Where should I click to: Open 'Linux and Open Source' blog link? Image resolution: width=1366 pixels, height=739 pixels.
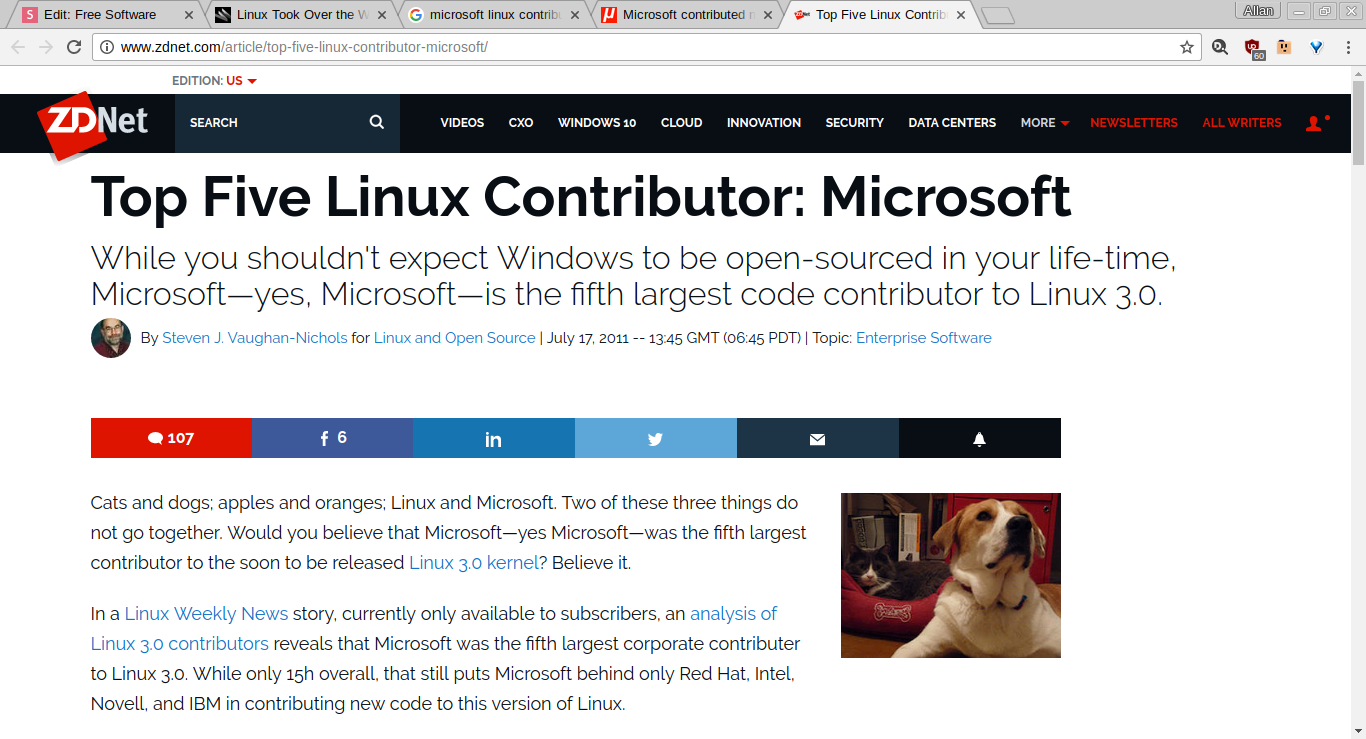point(455,338)
